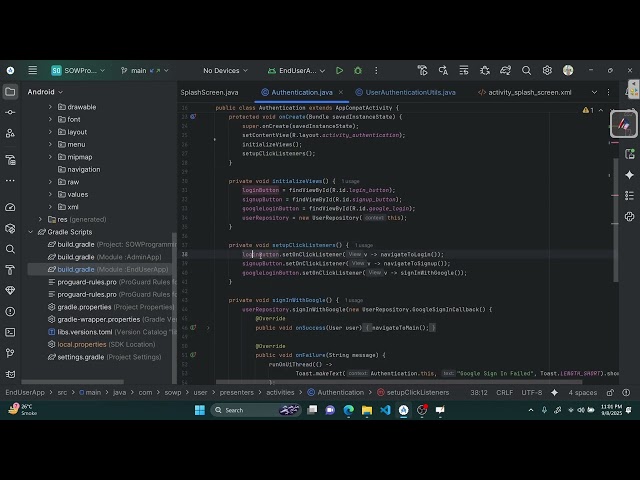Open the SOWPro project dropdown

coord(78,71)
